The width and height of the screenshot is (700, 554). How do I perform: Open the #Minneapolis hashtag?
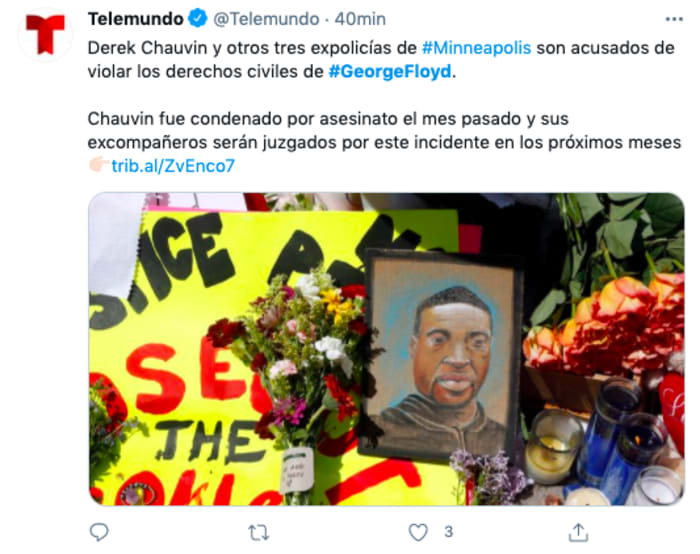click(x=476, y=48)
